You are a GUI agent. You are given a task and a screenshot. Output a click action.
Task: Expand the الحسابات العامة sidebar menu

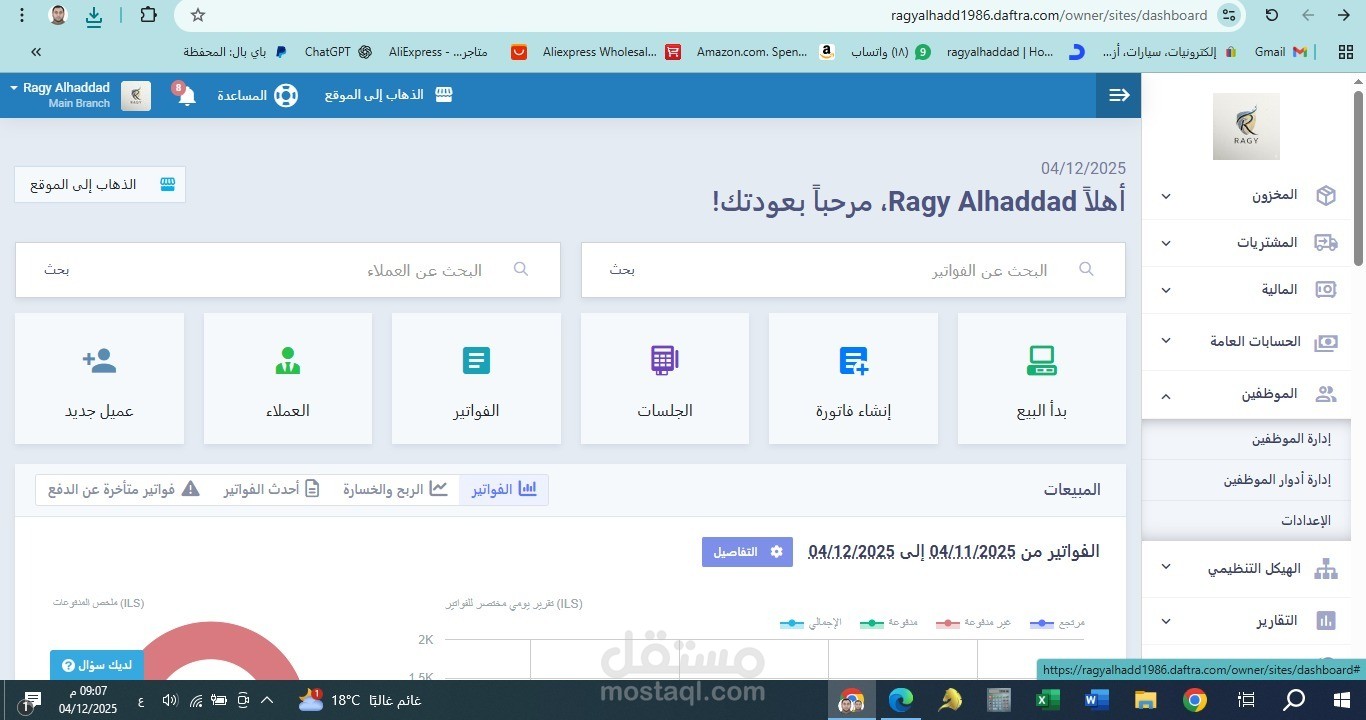pyautogui.click(x=1166, y=341)
